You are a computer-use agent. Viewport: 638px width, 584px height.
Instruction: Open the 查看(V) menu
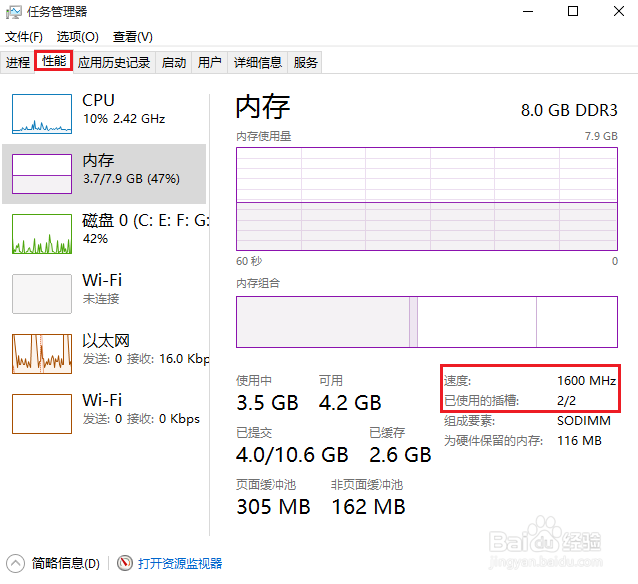133,37
